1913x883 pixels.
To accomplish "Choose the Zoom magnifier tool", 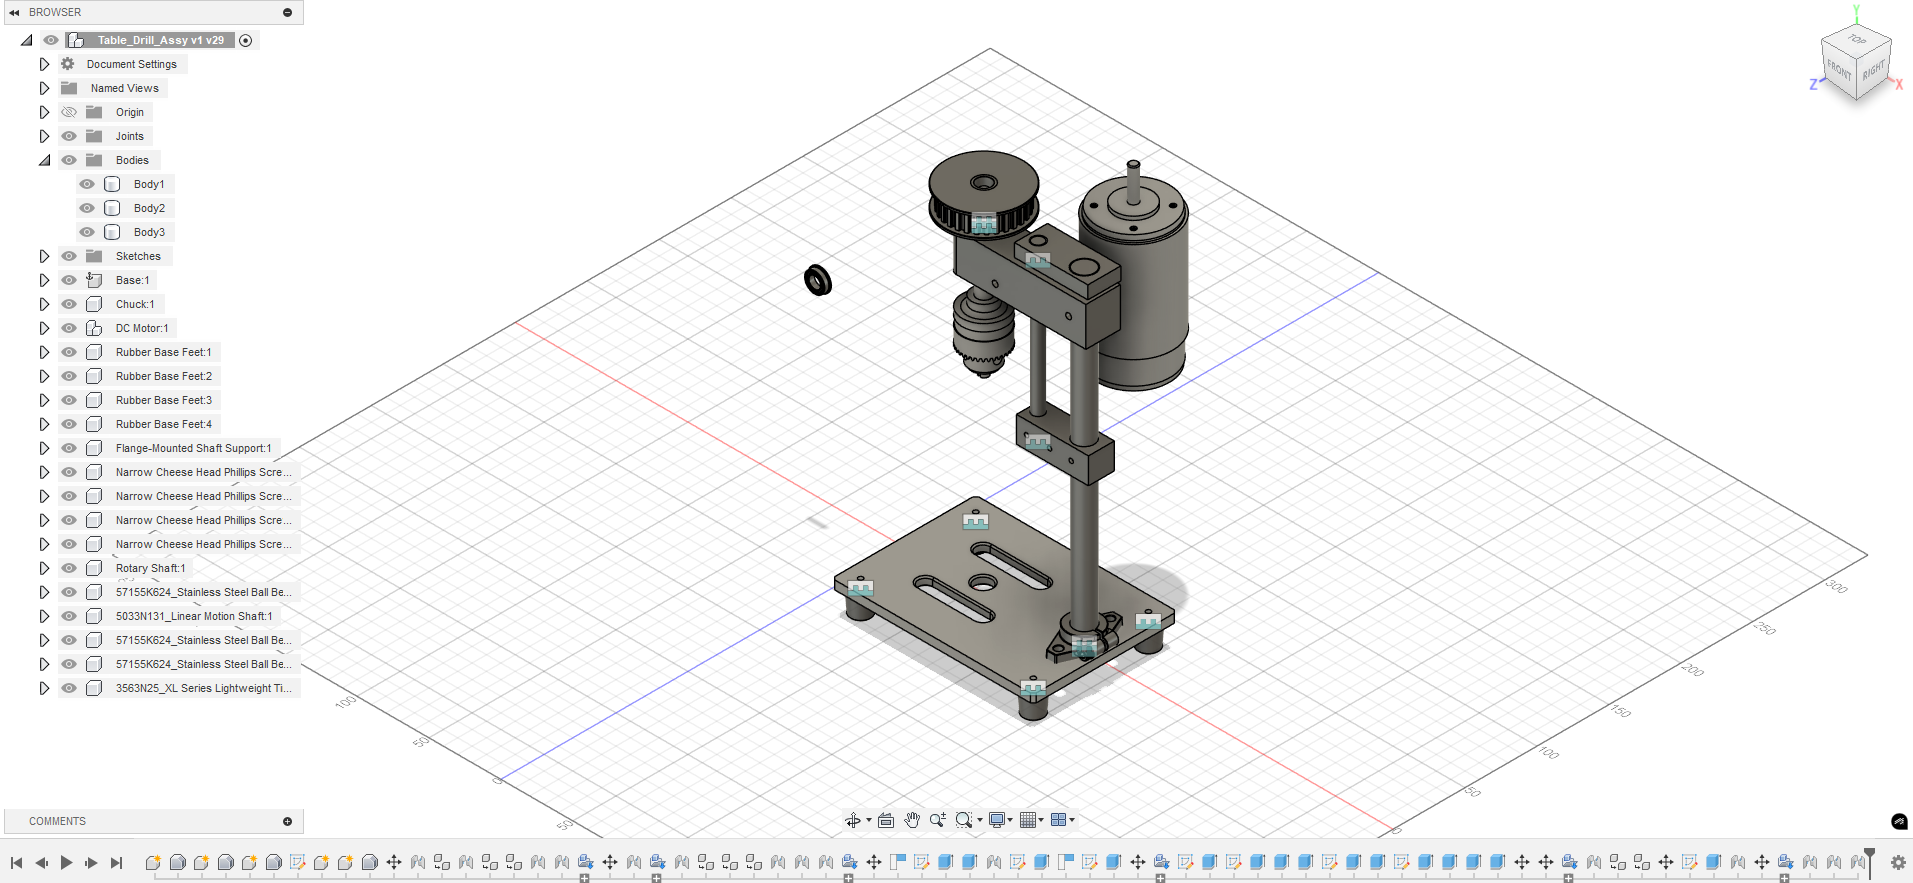I will tap(937, 820).
